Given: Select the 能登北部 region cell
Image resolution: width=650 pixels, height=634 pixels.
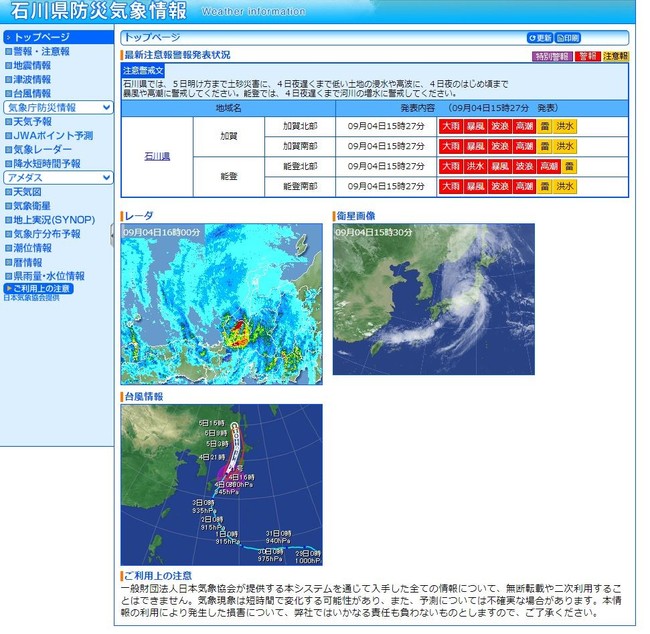Looking at the screenshot, I should (x=300, y=167).
